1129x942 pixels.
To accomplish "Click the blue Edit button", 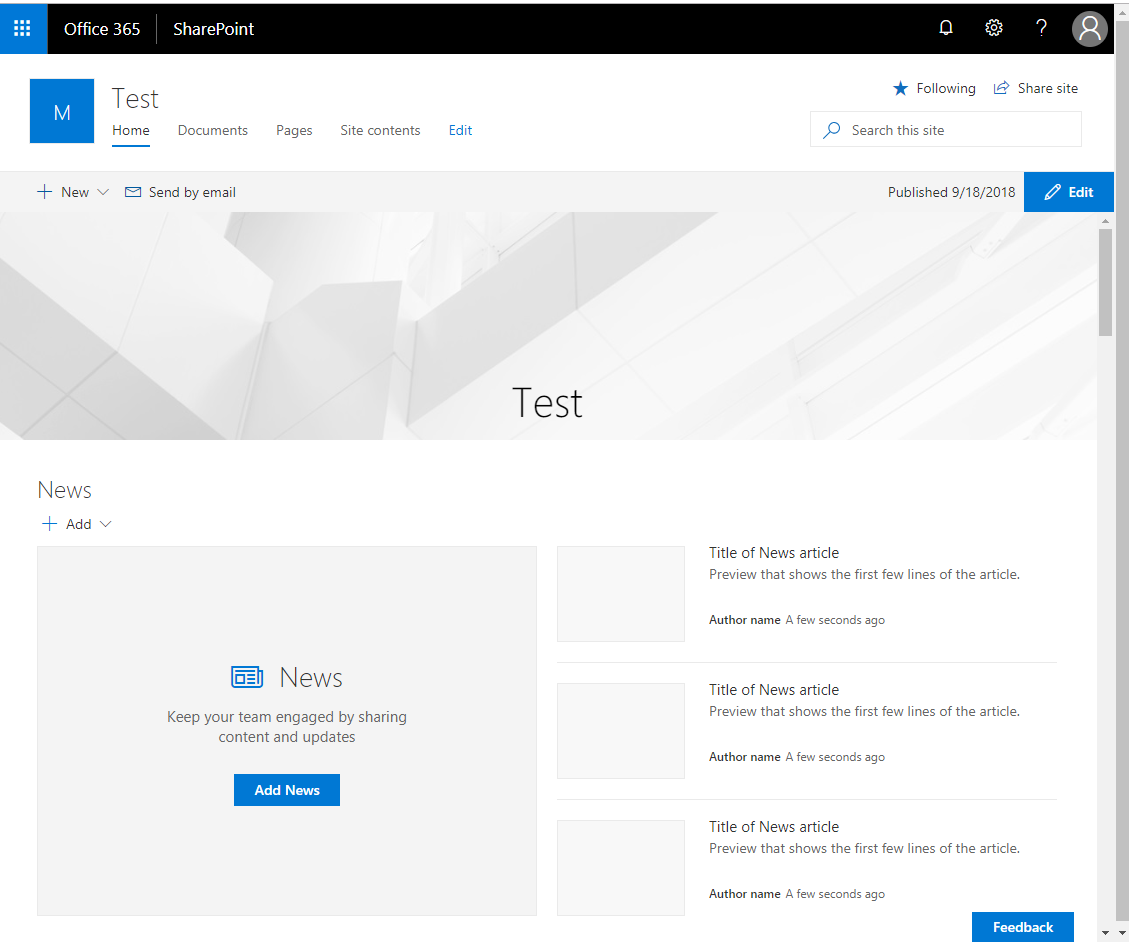I will click(1068, 191).
